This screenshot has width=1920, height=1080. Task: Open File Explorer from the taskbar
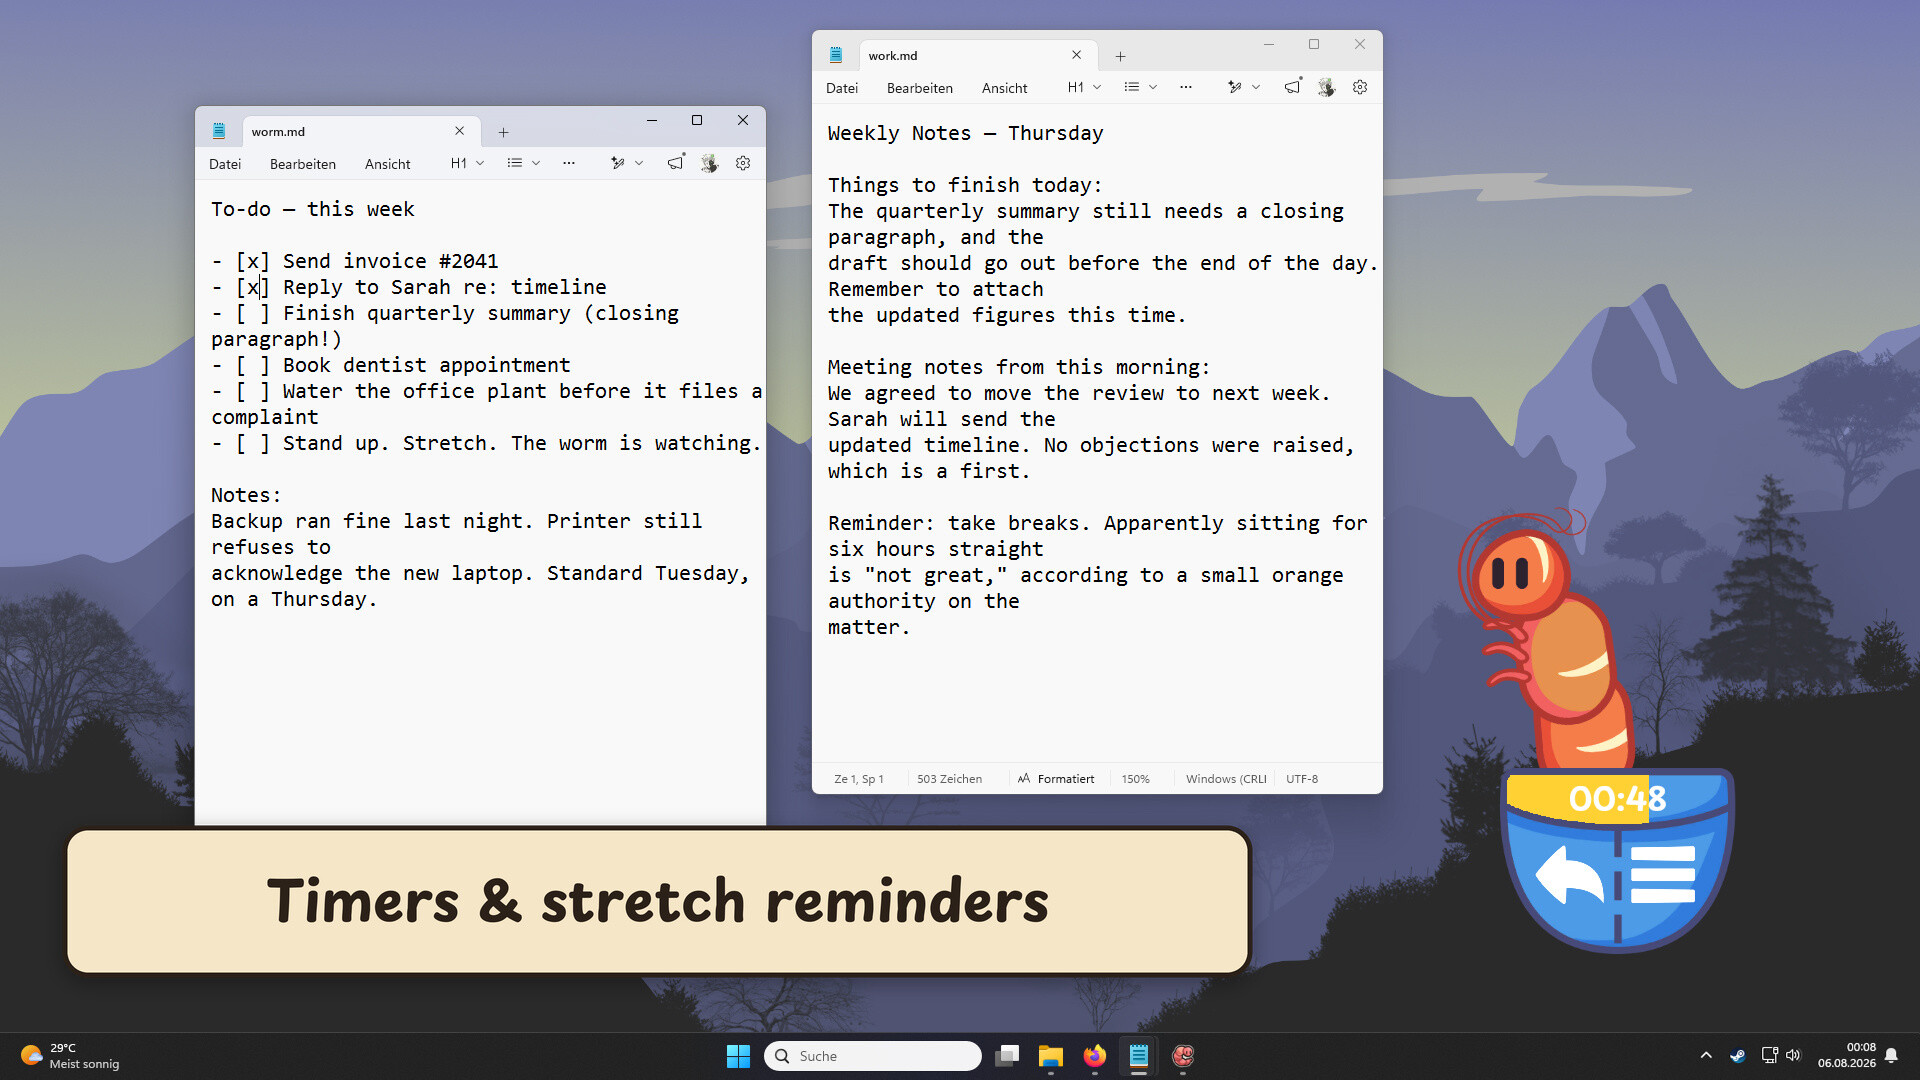1051,1056
